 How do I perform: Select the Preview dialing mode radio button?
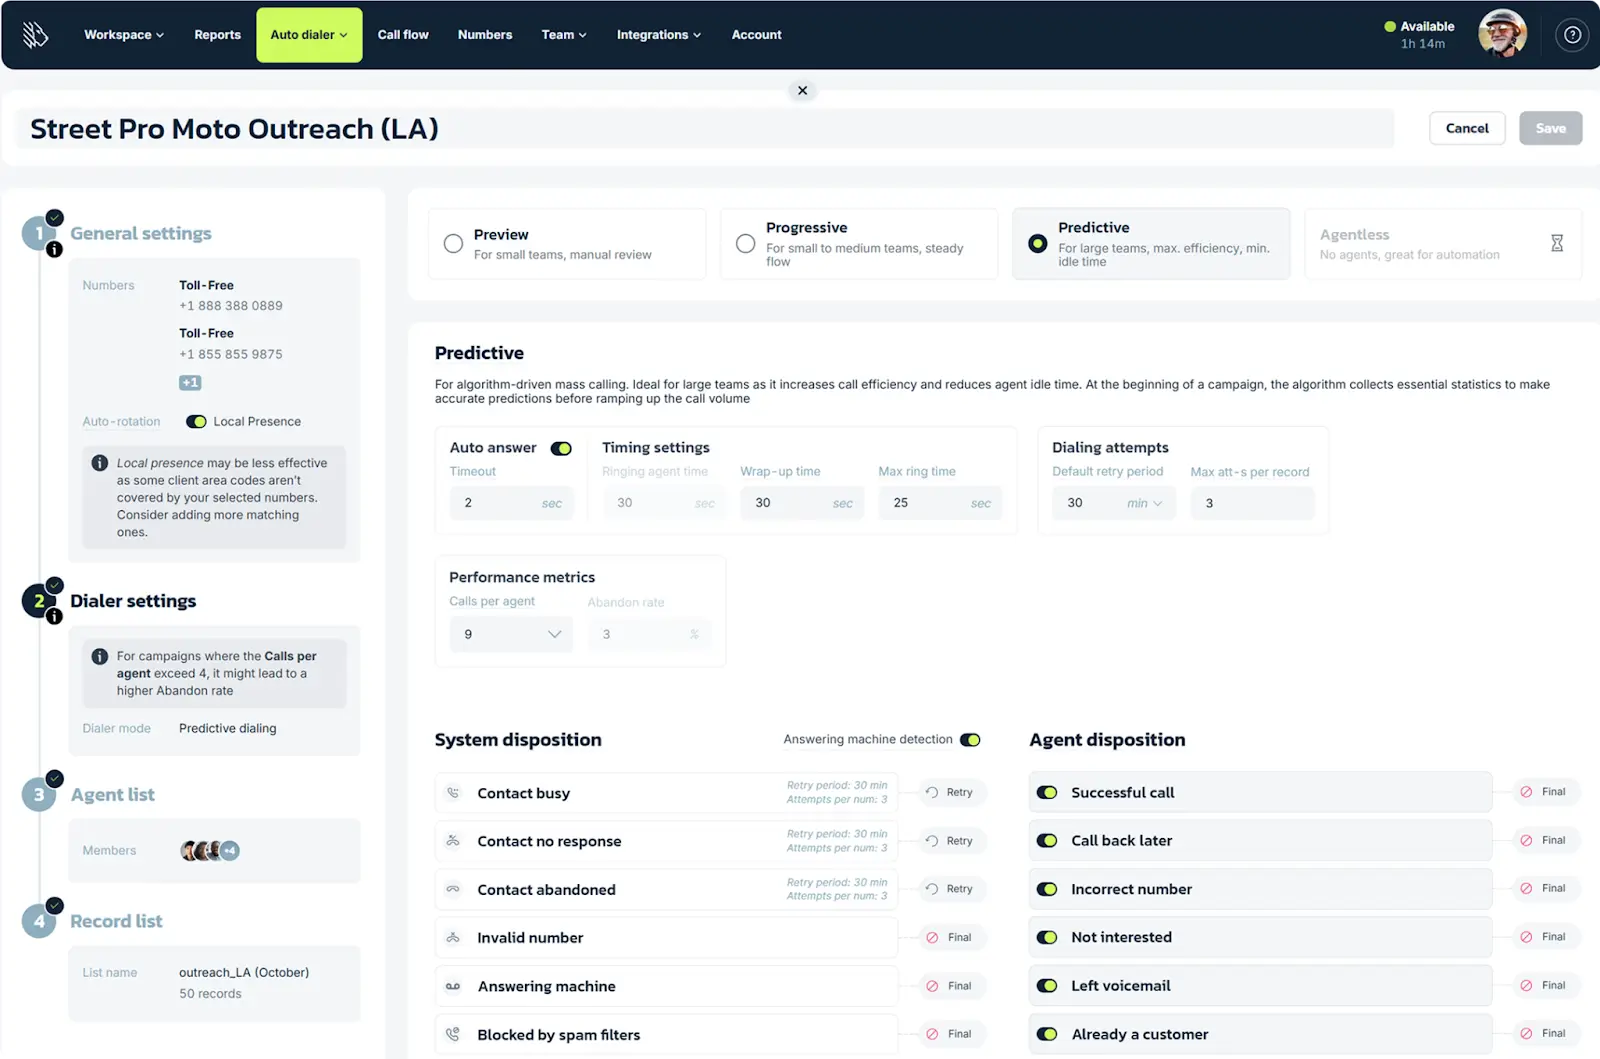click(453, 243)
